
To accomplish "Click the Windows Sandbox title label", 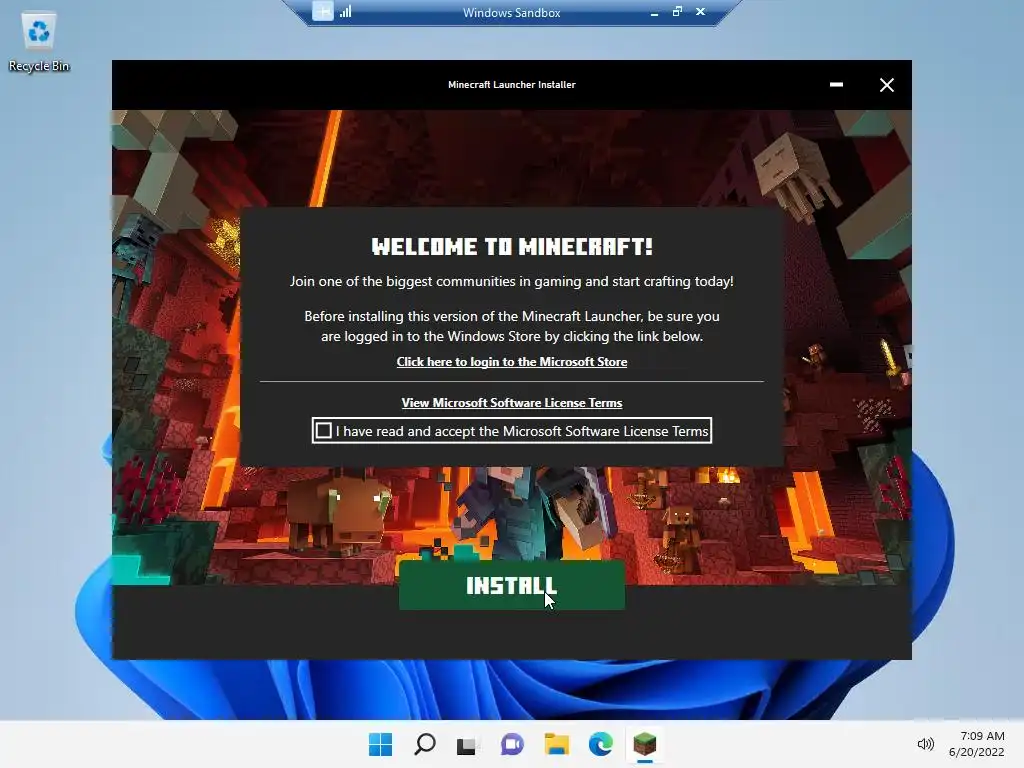I will (x=511, y=12).
